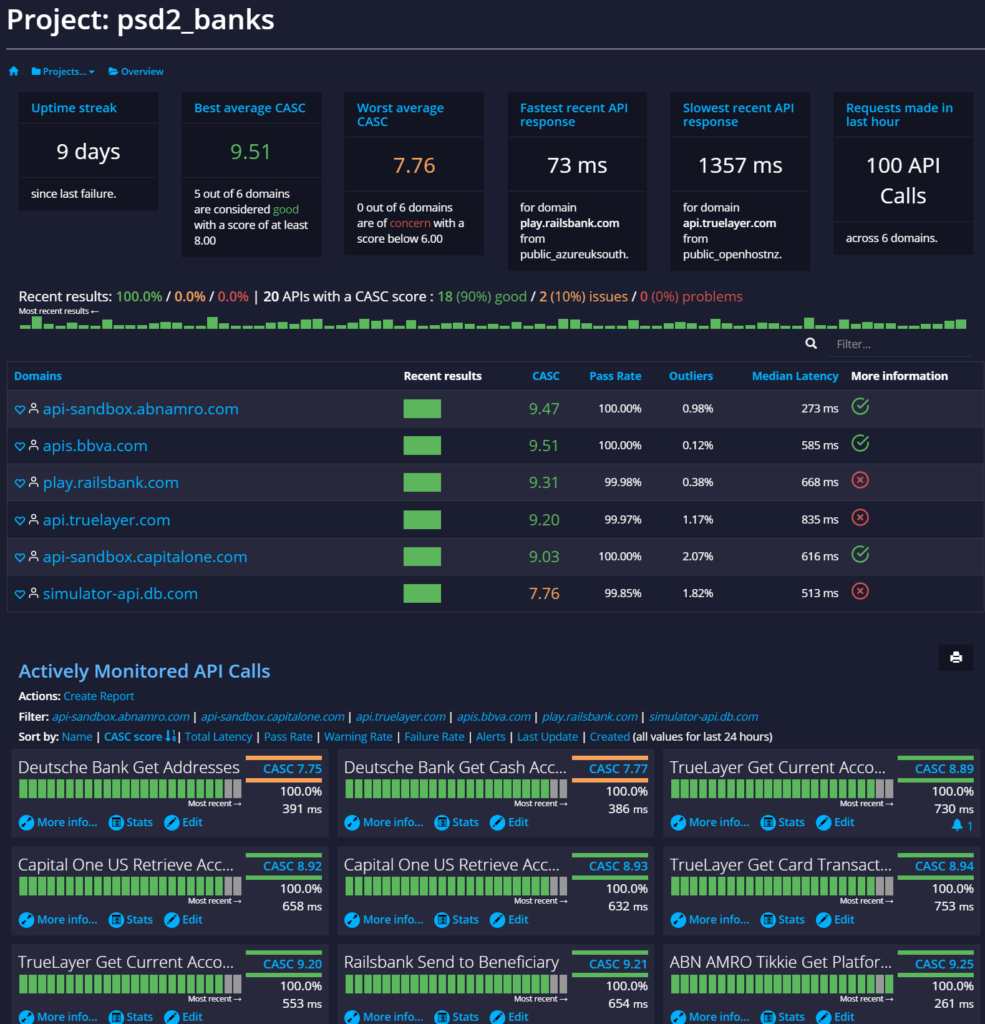Open api.truelayer.com domain link
Image resolution: width=985 pixels, height=1024 pixels.
coord(106,520)
